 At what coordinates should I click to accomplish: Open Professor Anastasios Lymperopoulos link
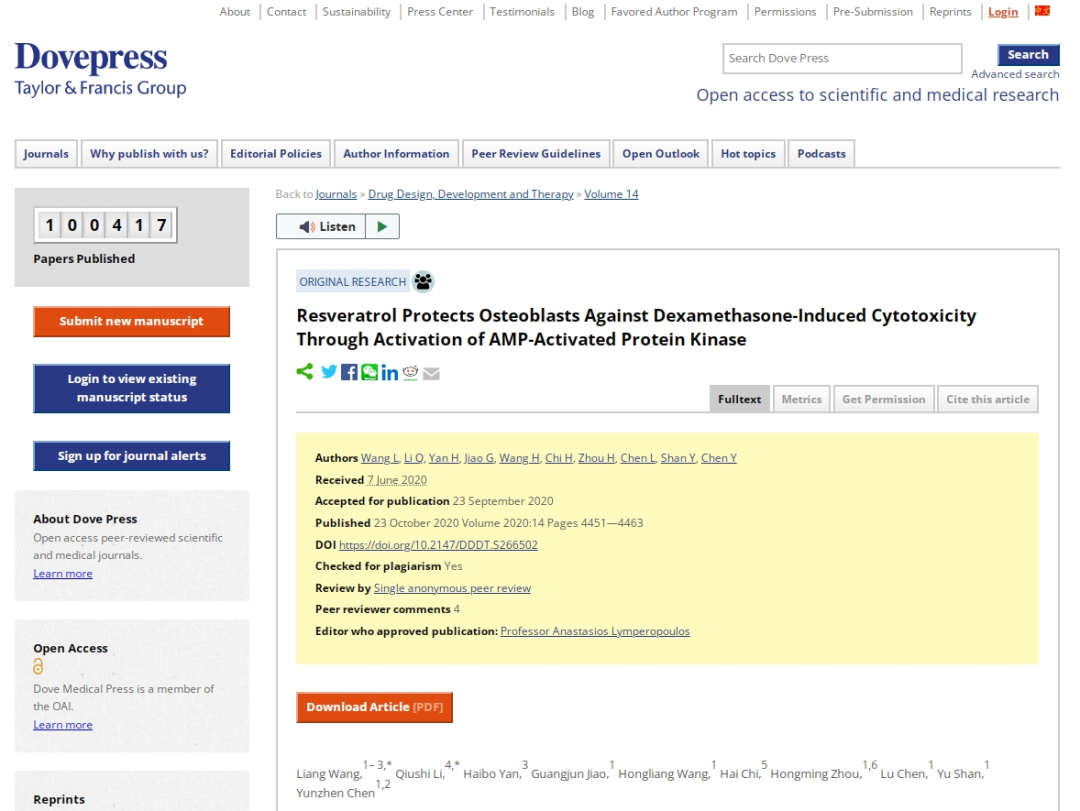click(x=595, y=631)
